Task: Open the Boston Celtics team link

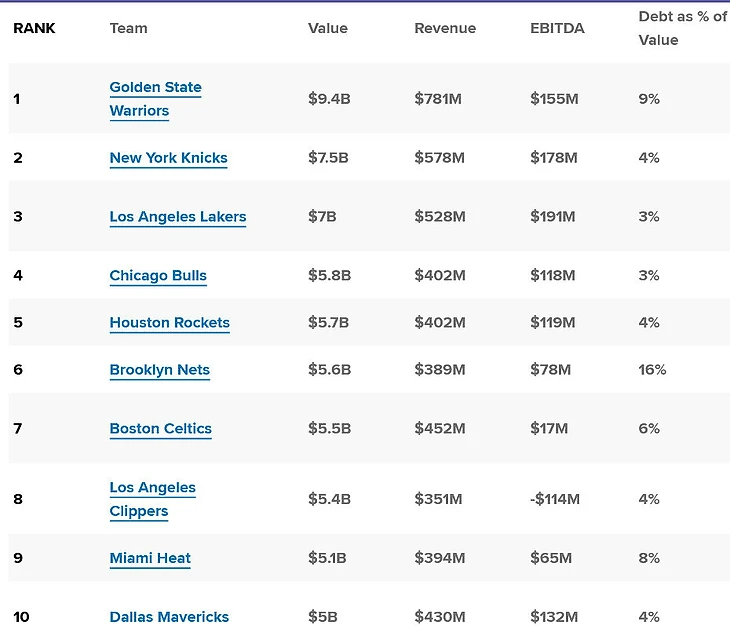Action: 161,428
